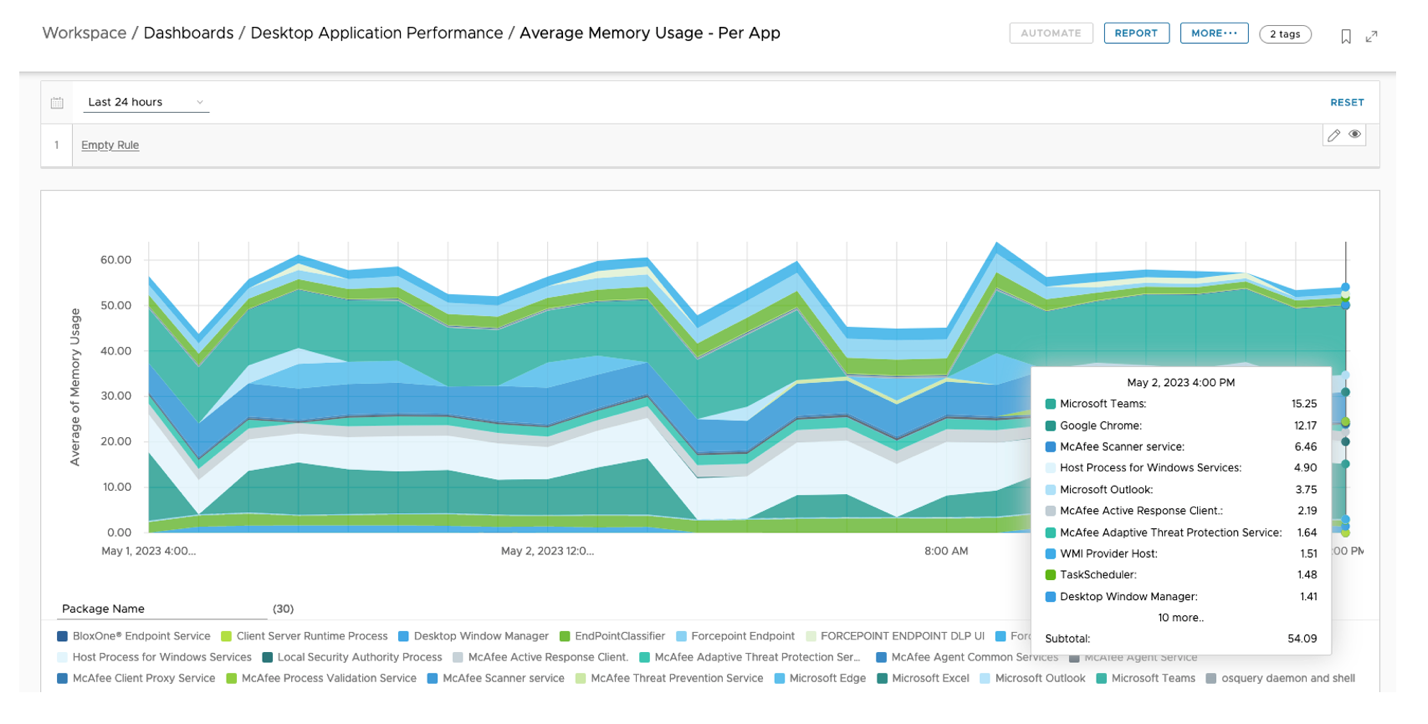Edit the filter rule with the pencil icon
The width and height of the screenshot is (1428, 724).
(x=1333, y=135)
